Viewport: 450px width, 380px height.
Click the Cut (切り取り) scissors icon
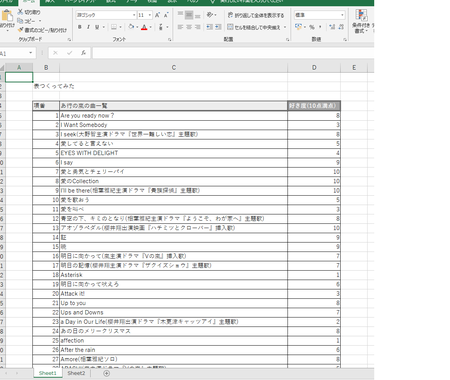coord(20,12)
